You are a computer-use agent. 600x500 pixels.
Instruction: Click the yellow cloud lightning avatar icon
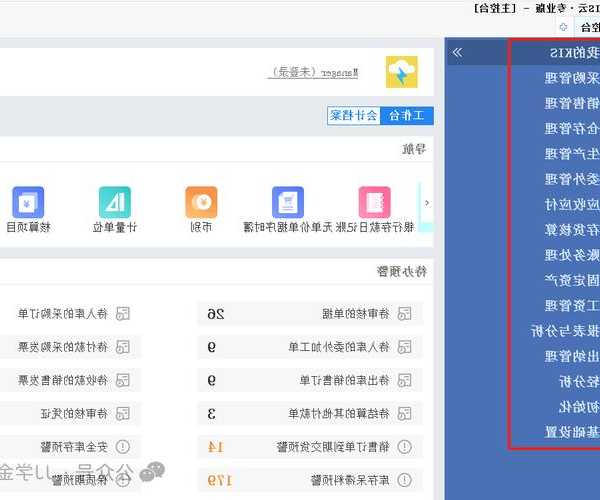[402, 72]
